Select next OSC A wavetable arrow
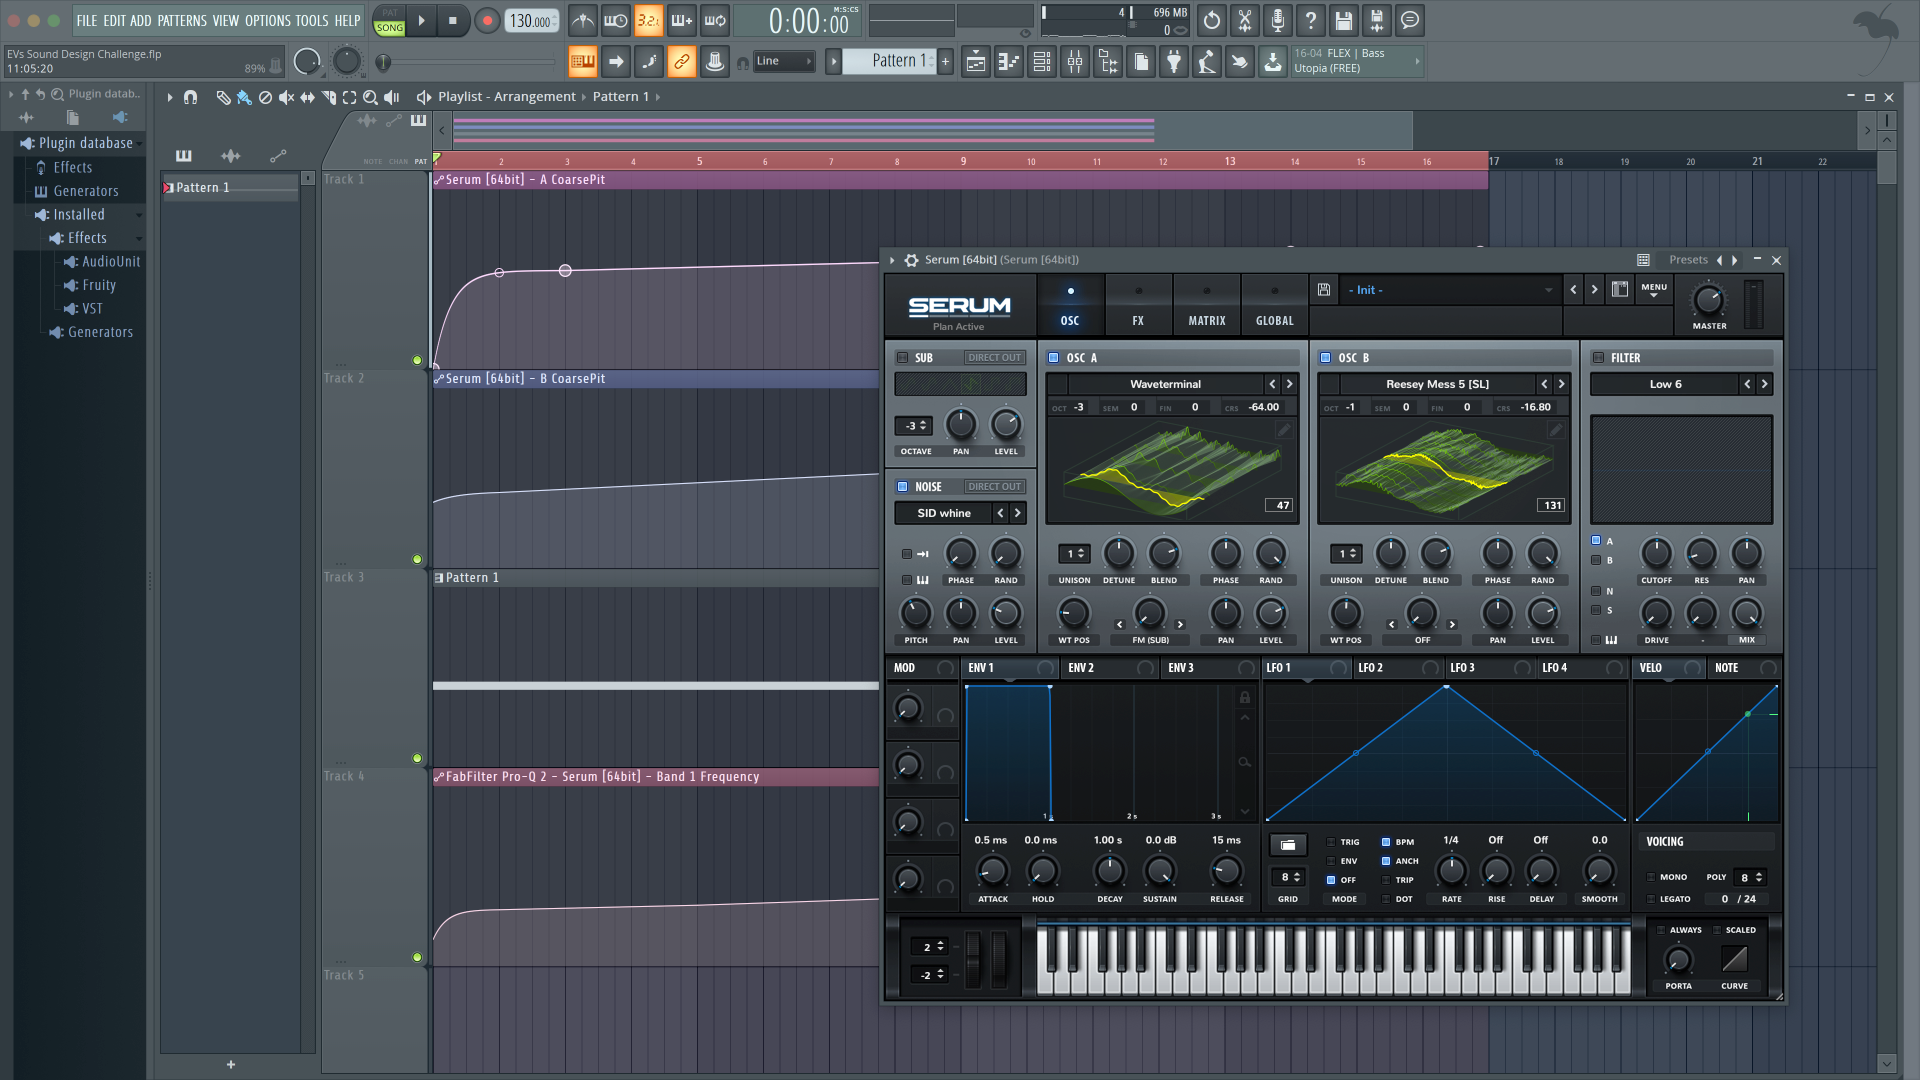 [1289, 384]
